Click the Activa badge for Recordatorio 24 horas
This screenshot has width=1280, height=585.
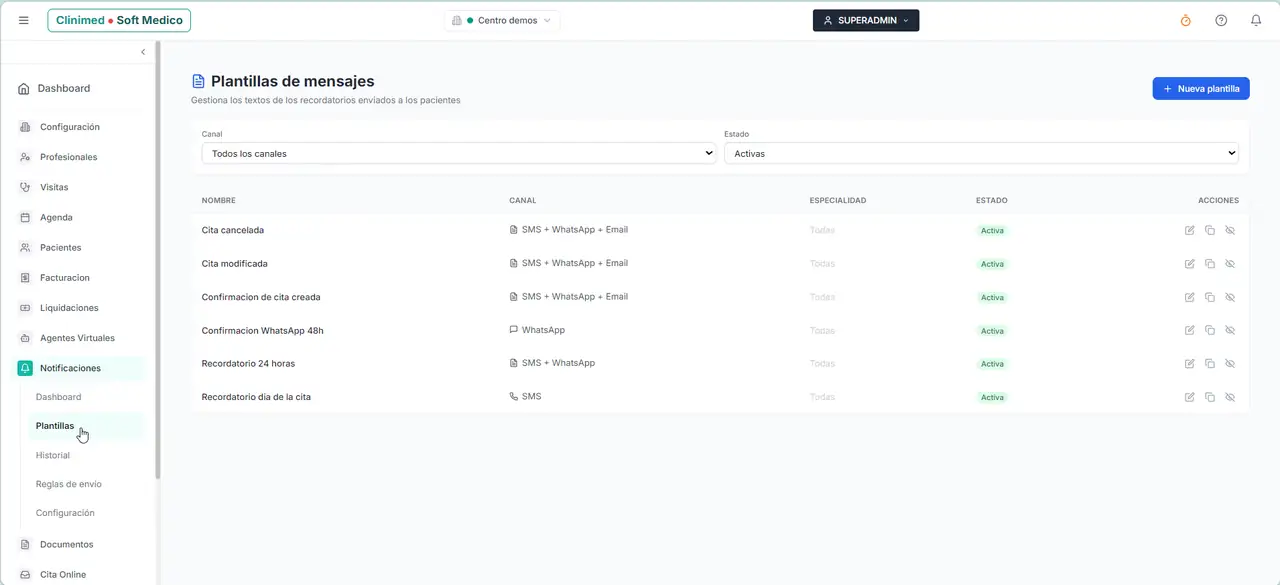click(992, 364)
